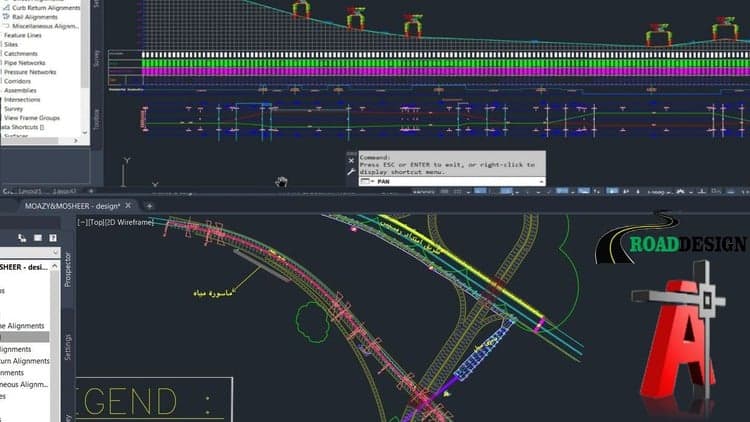Image resolution: width=750 pixels, height=422 pixels.
Task: Toggle the status bar MODEL button
Action: tap(424, 192)
